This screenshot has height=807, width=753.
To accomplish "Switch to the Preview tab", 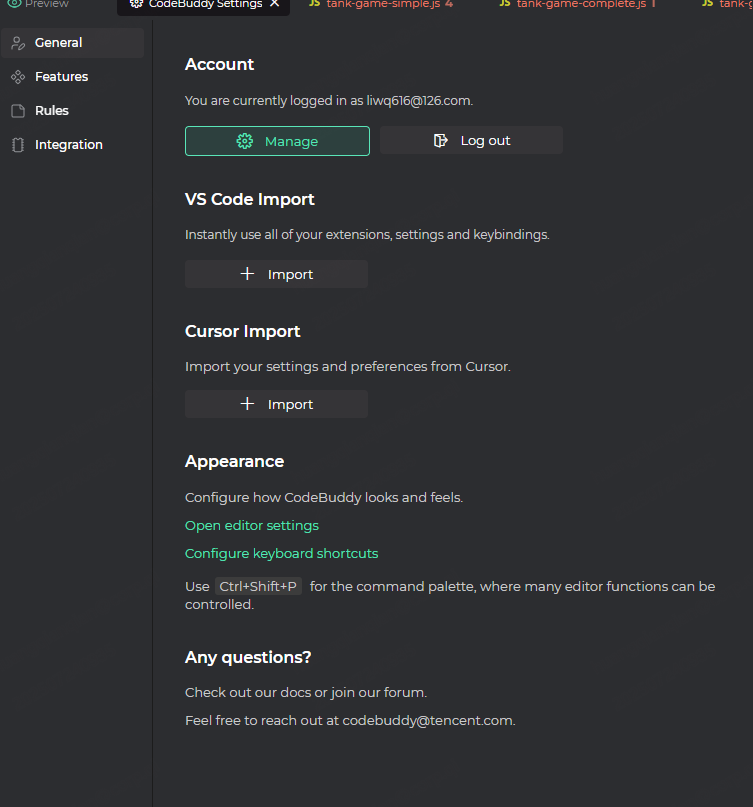I will [x=39, y=4].
